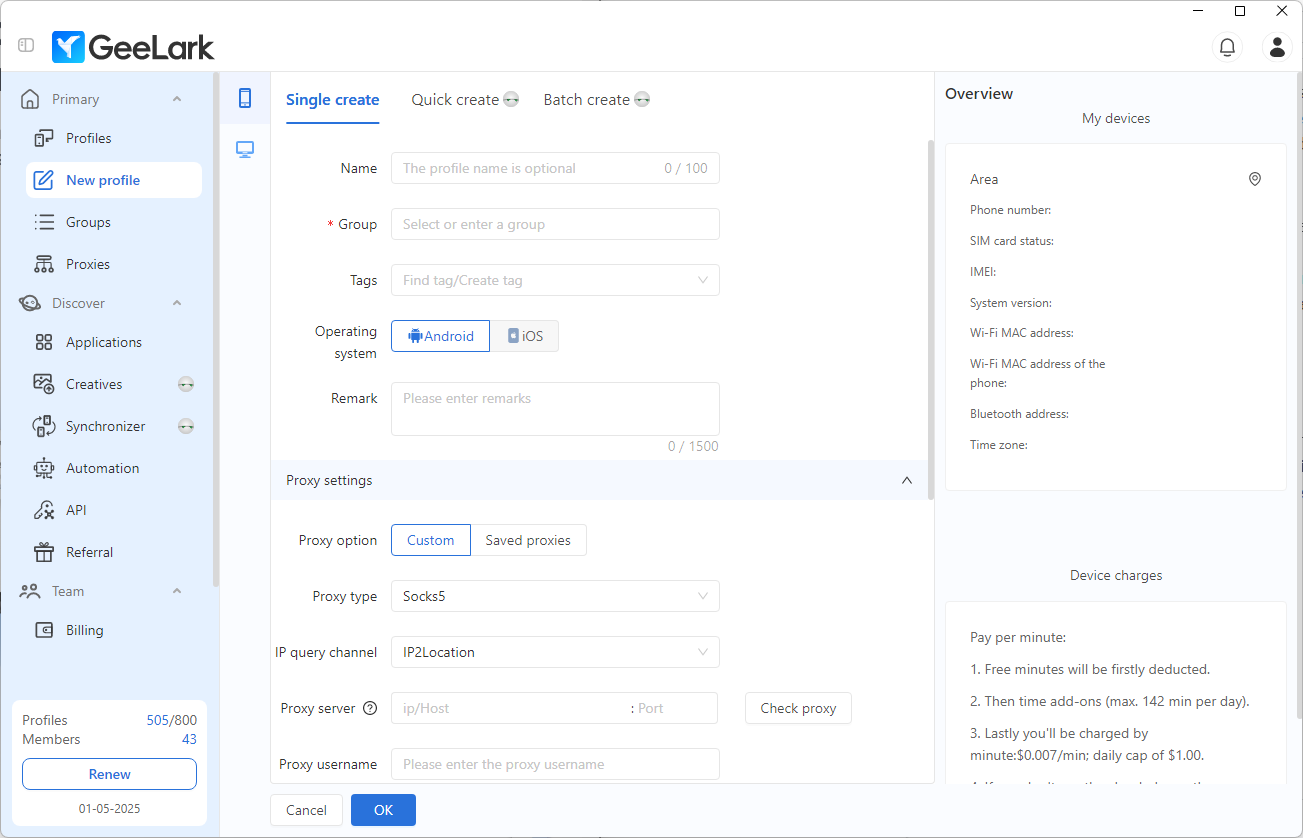Click the Applications grid icon
This screenshot has height=838, width=1303.
[44, 342]
